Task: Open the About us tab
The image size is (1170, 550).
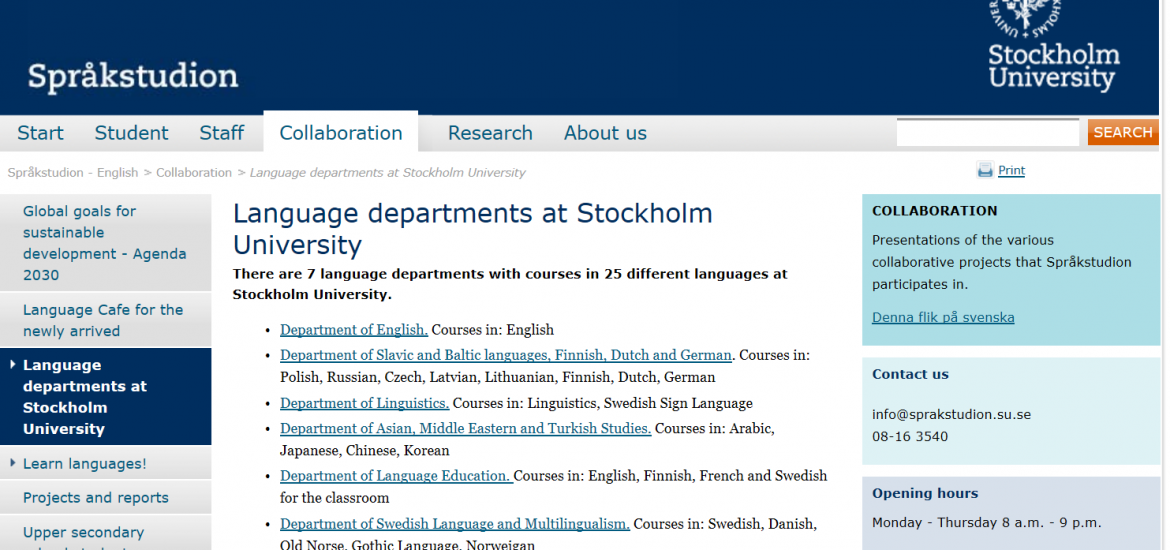Action: [x=605, y=133]
